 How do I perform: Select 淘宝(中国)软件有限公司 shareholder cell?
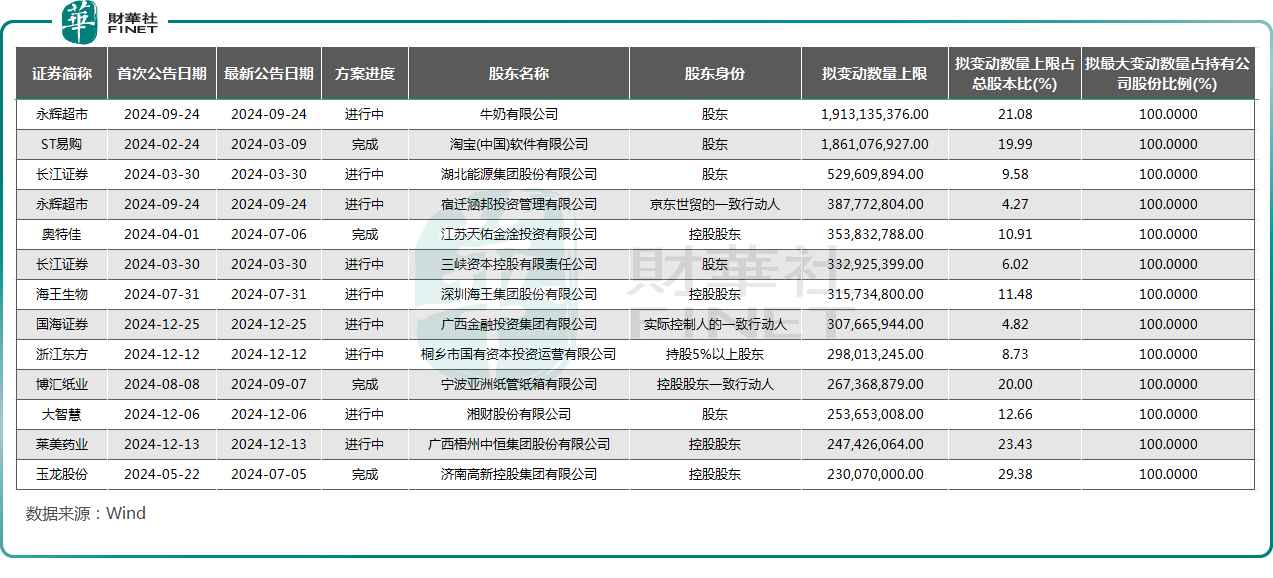tap(519, 145)
